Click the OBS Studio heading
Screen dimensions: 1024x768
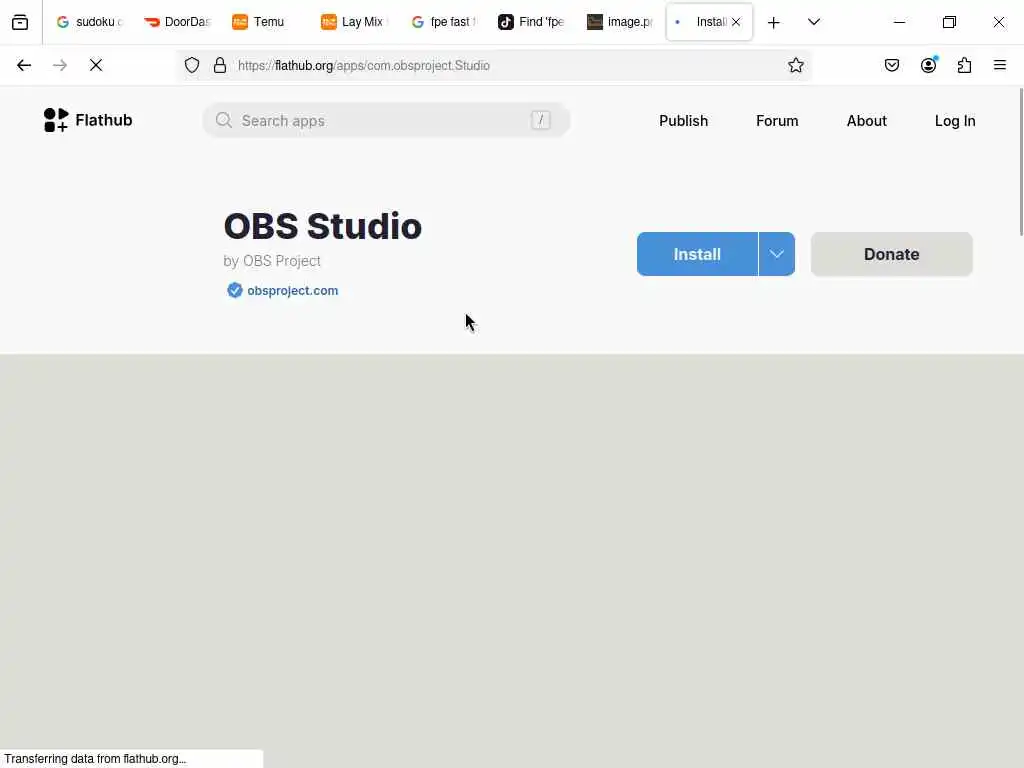coord(323,226)
